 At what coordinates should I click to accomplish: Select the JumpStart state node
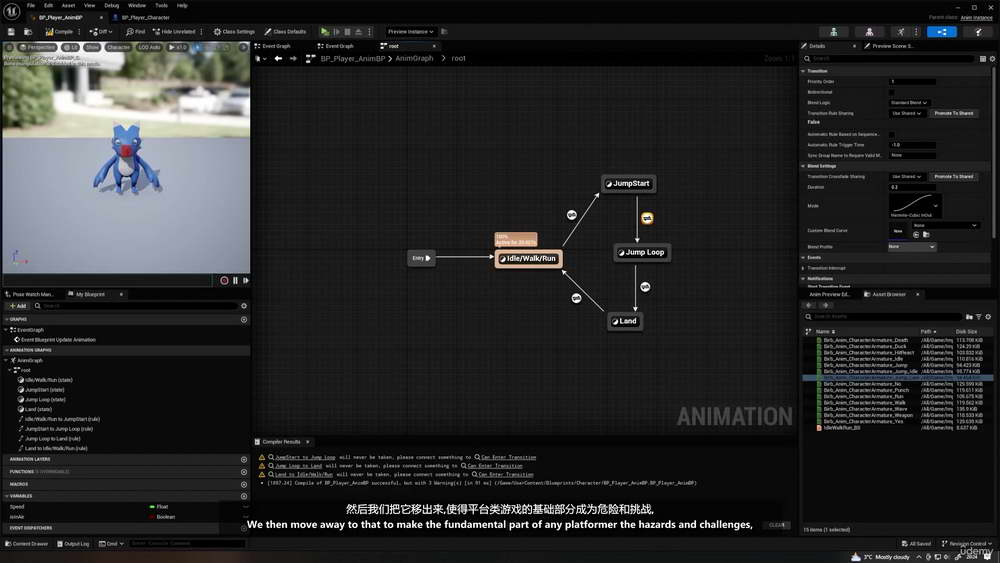pyautogui.click(x=628, y=184)
